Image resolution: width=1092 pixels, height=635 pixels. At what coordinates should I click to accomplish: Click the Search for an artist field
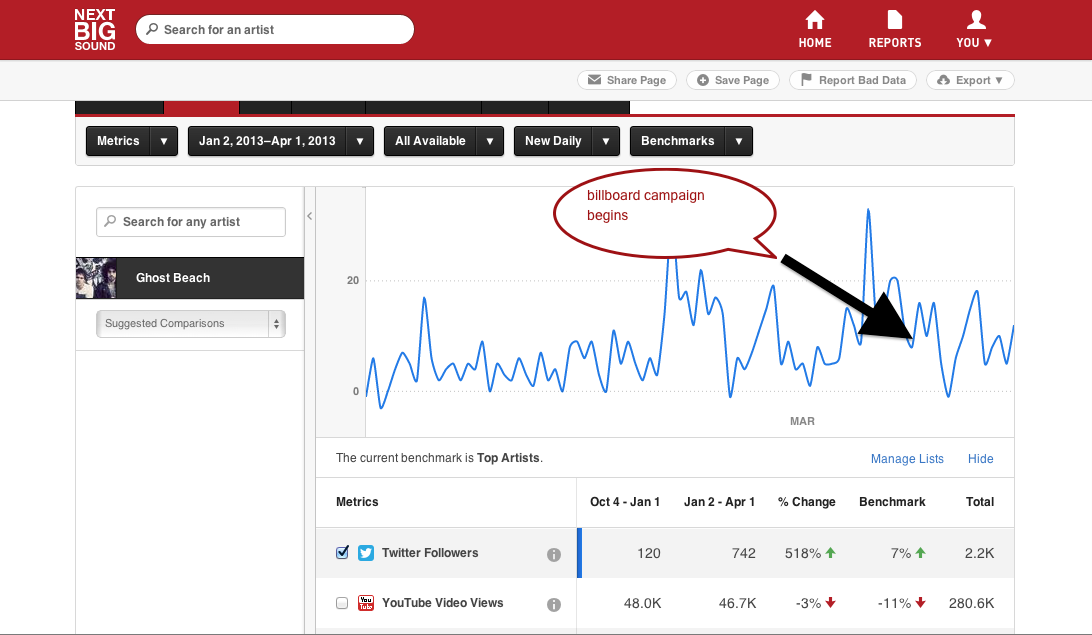pos(275,30)
